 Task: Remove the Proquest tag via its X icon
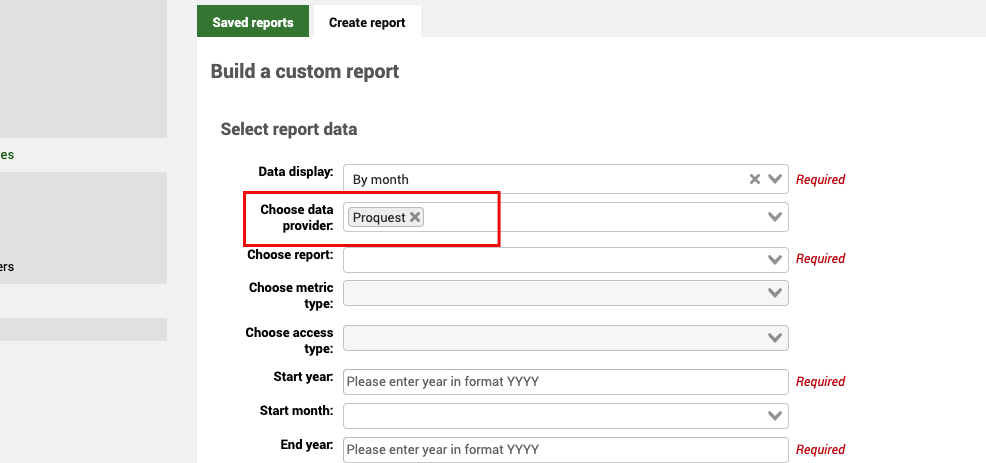[x=415, y=217]
